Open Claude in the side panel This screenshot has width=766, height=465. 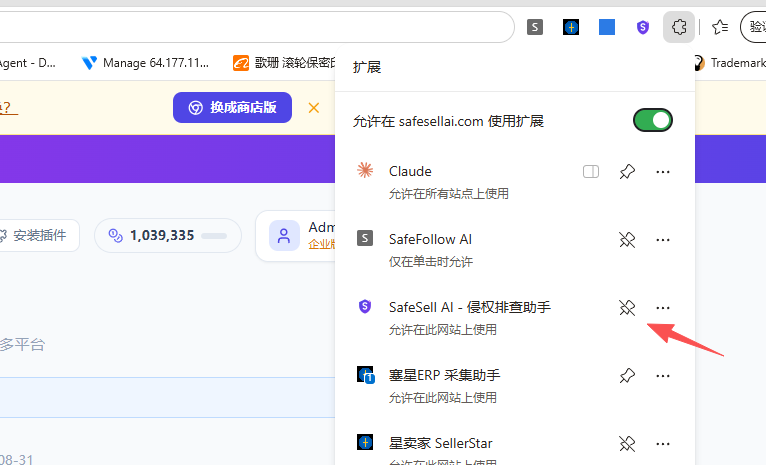pos(591,171)
